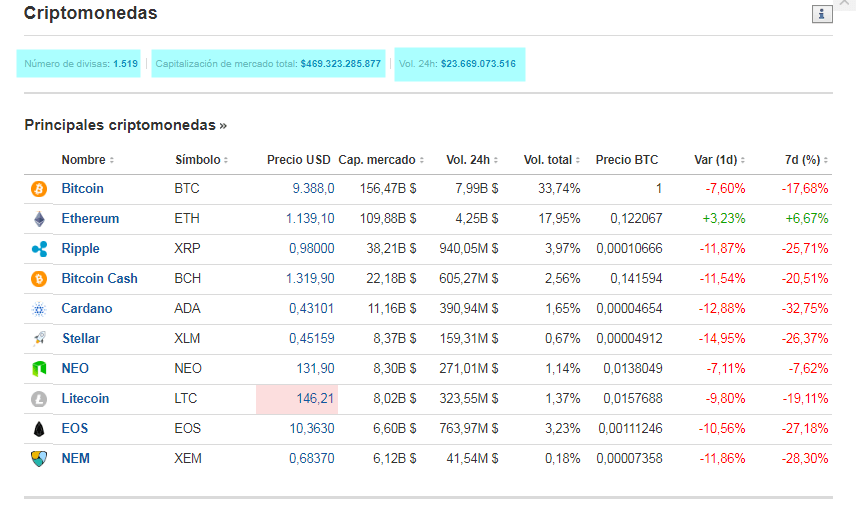Sort by Precio USD column header

point(298,160)
